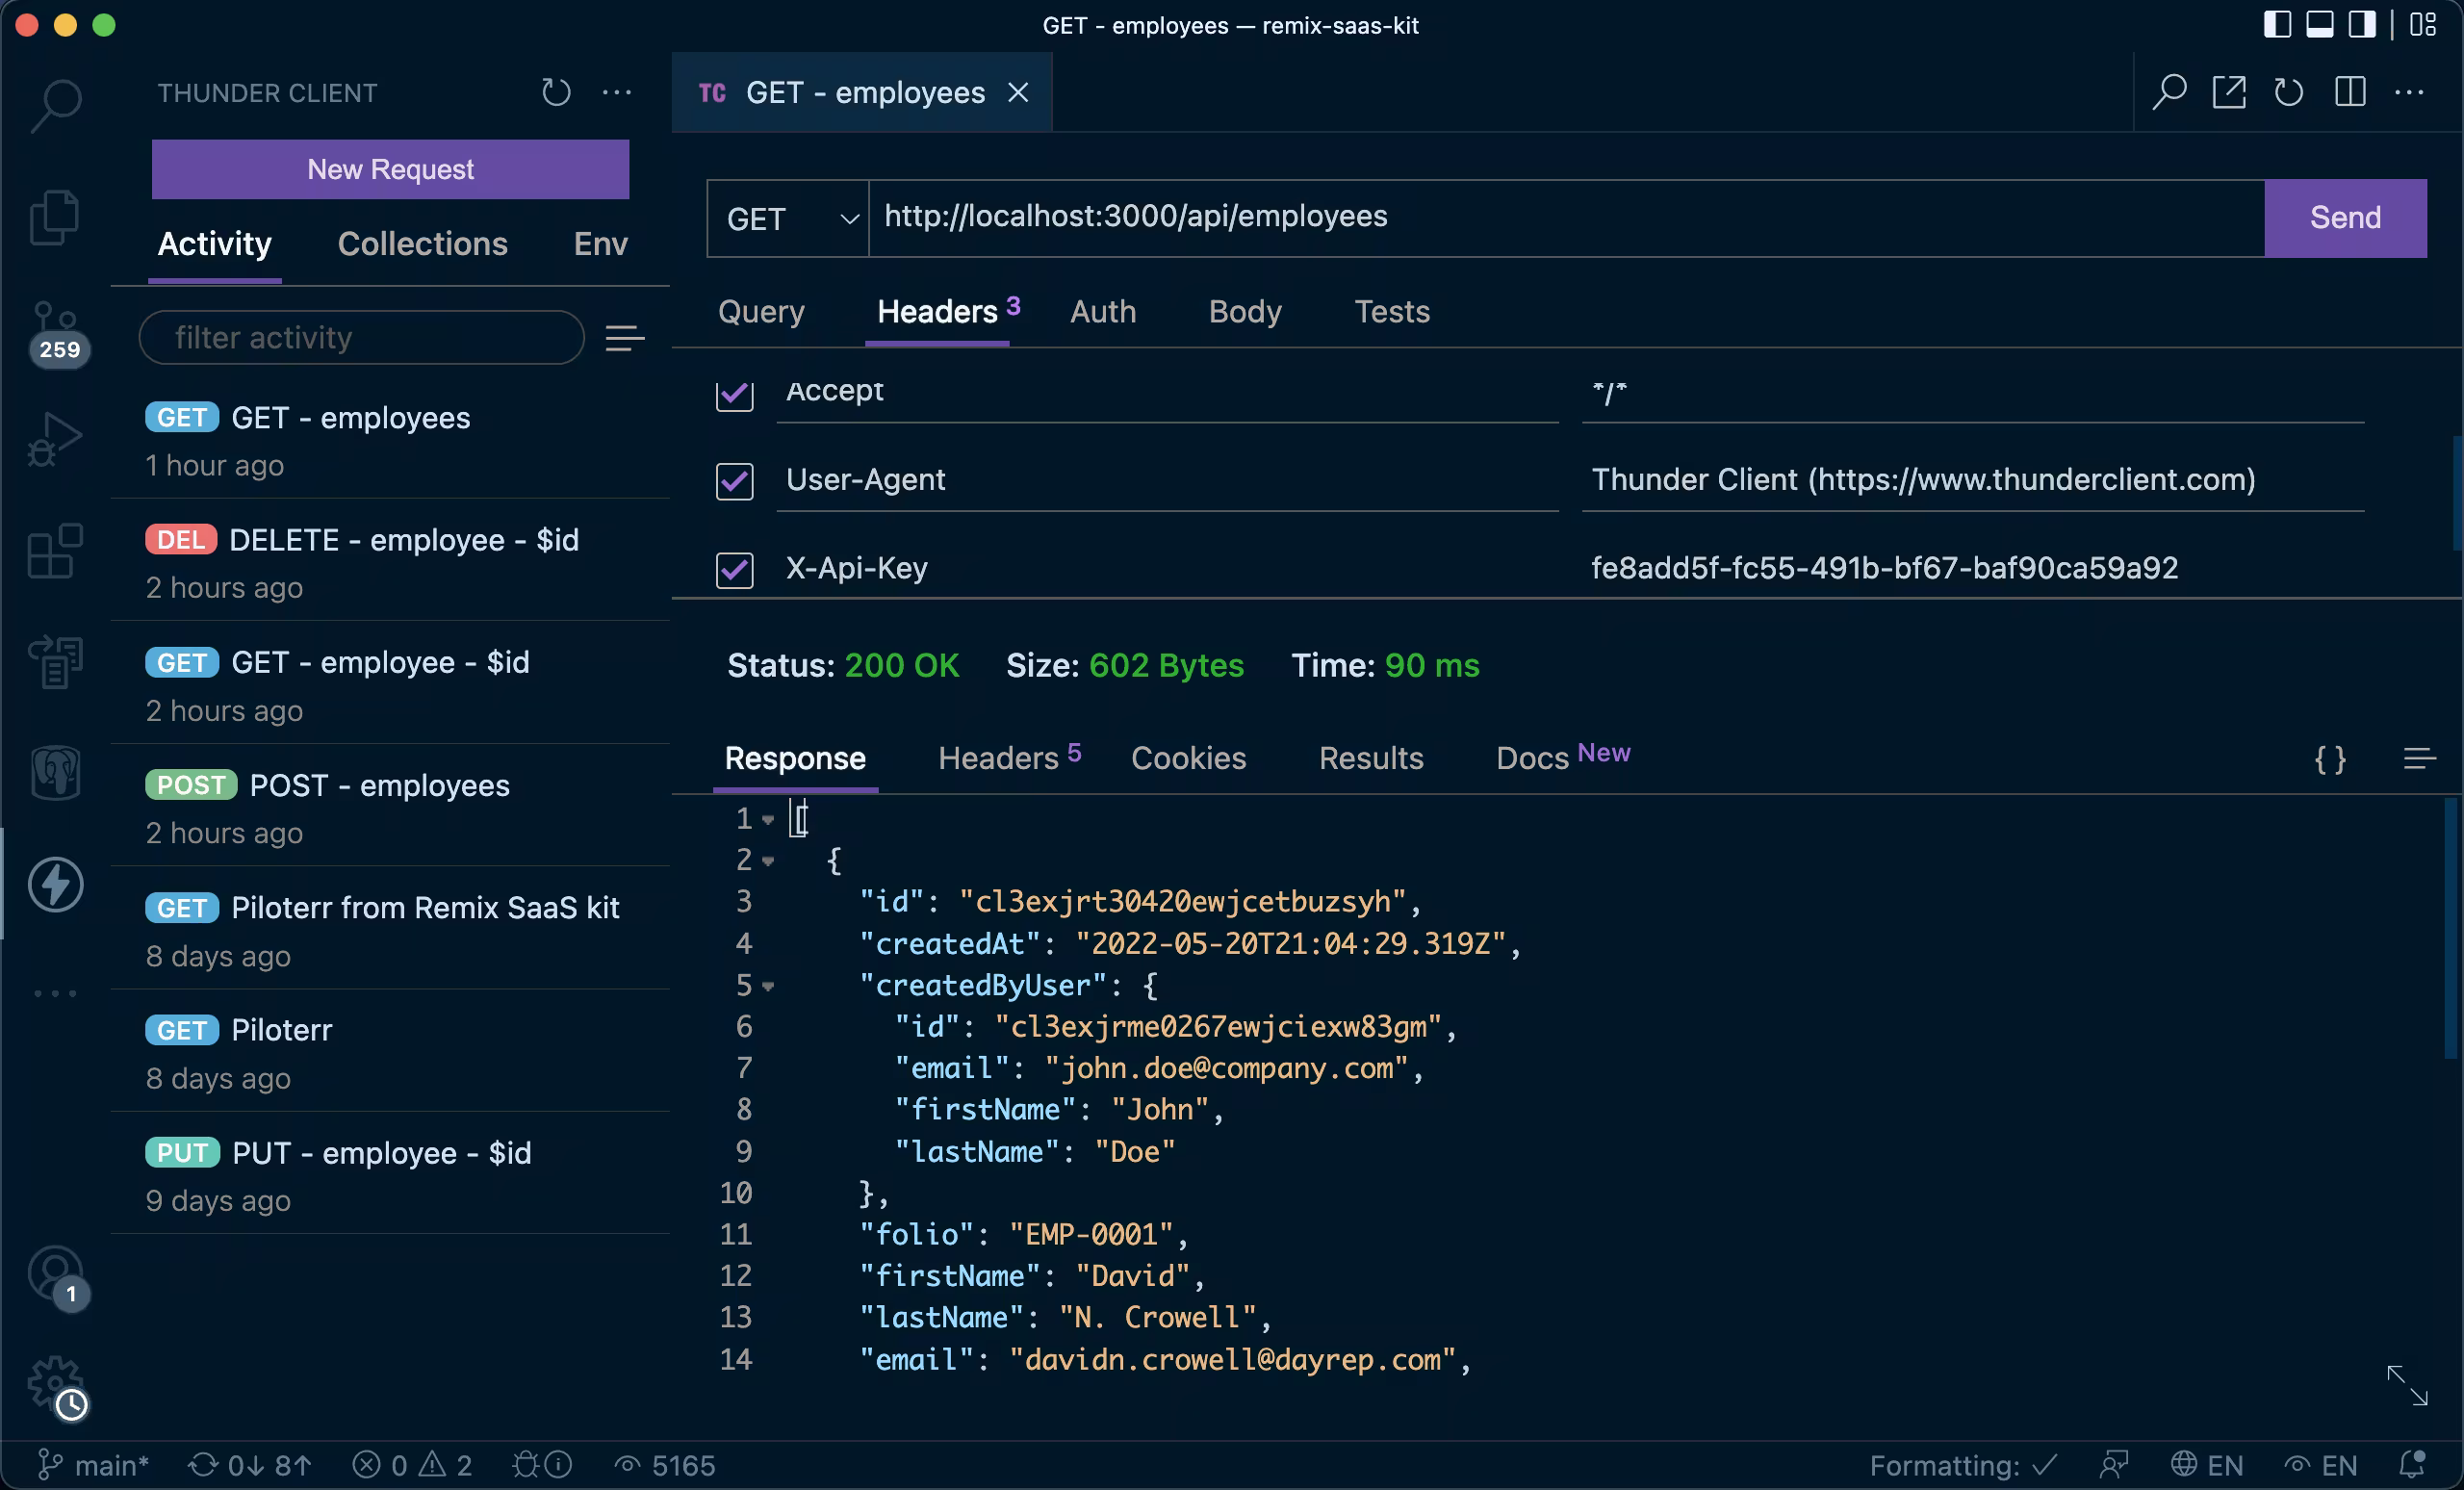The width and height of the screenshot is (2464, 1490).
Task: Open the activity filter menu icon
Action: pyautogui.click(x=625, y=339)
